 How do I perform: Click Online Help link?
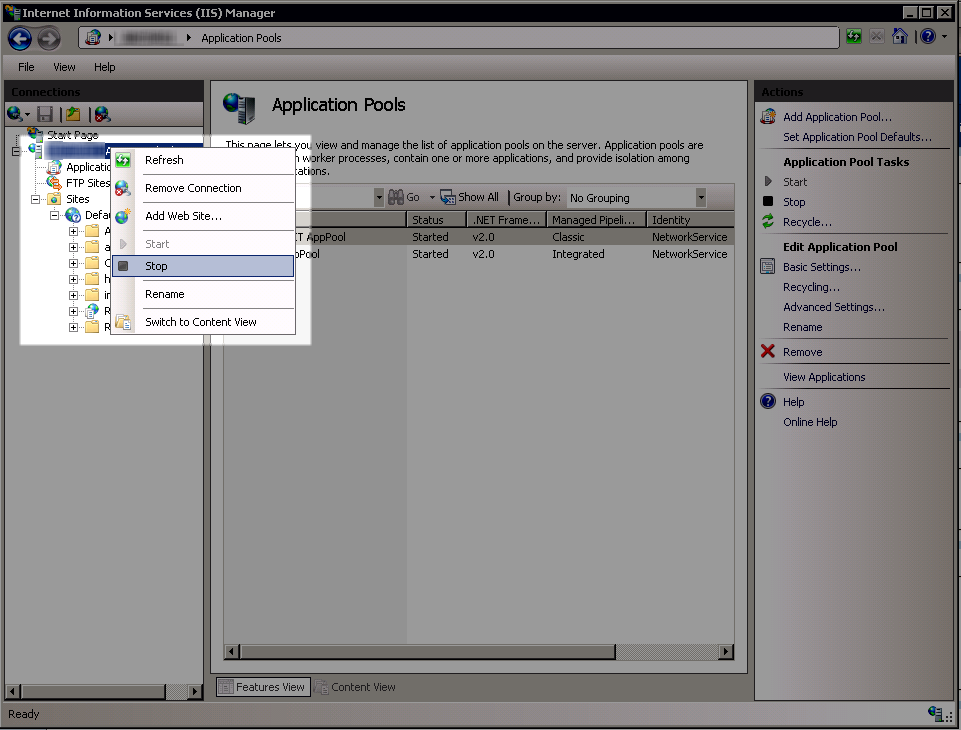tap(810, 422)
